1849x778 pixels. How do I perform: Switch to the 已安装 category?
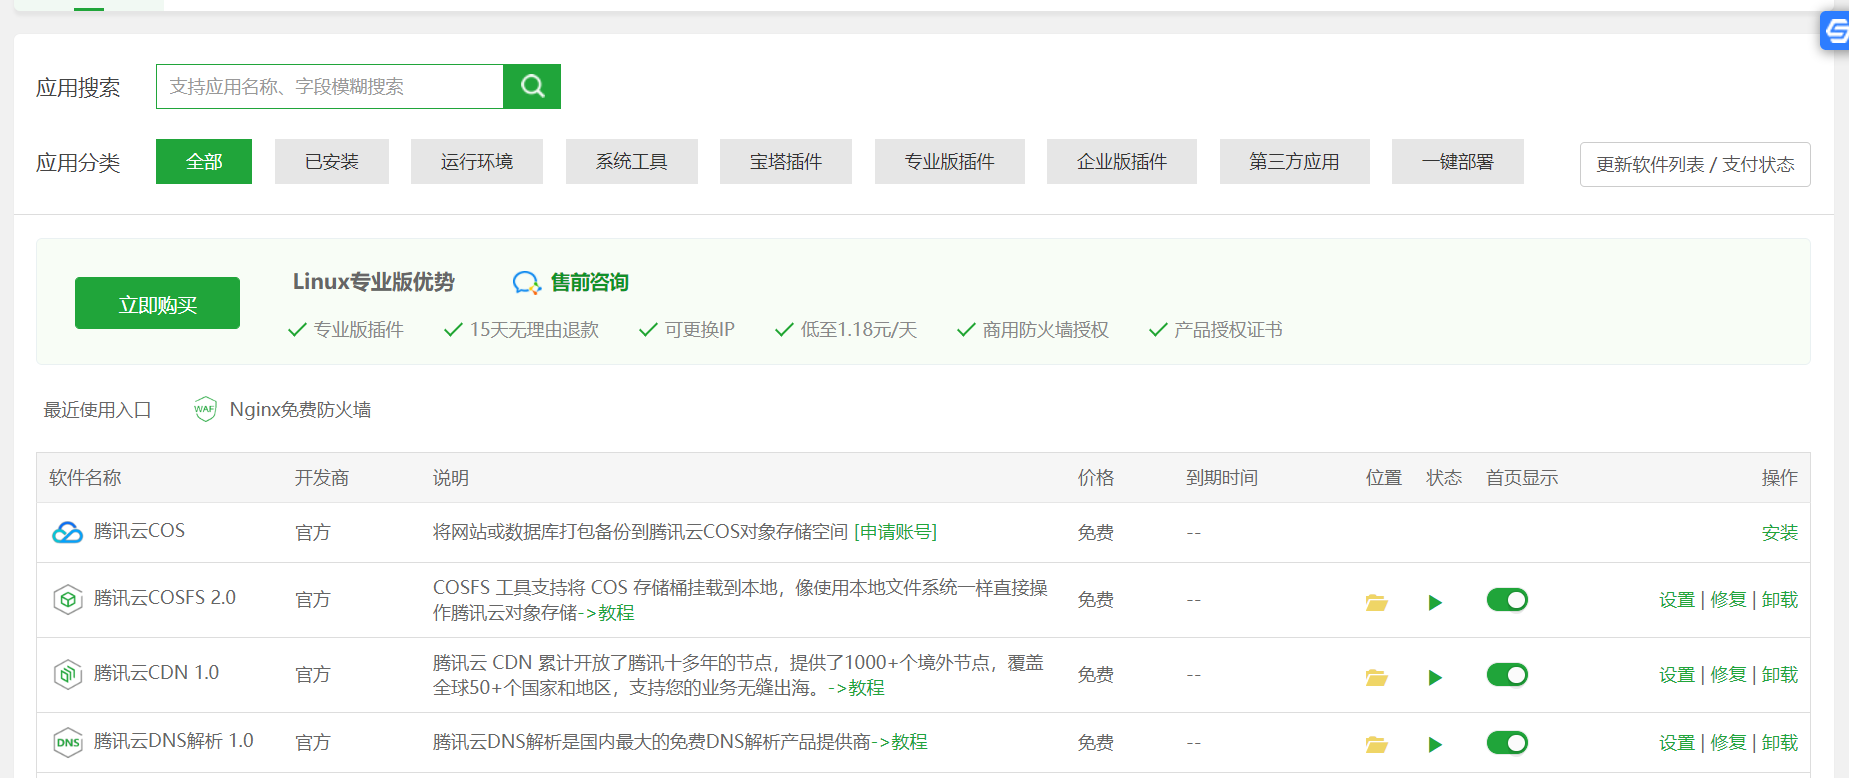pos(332,161)
